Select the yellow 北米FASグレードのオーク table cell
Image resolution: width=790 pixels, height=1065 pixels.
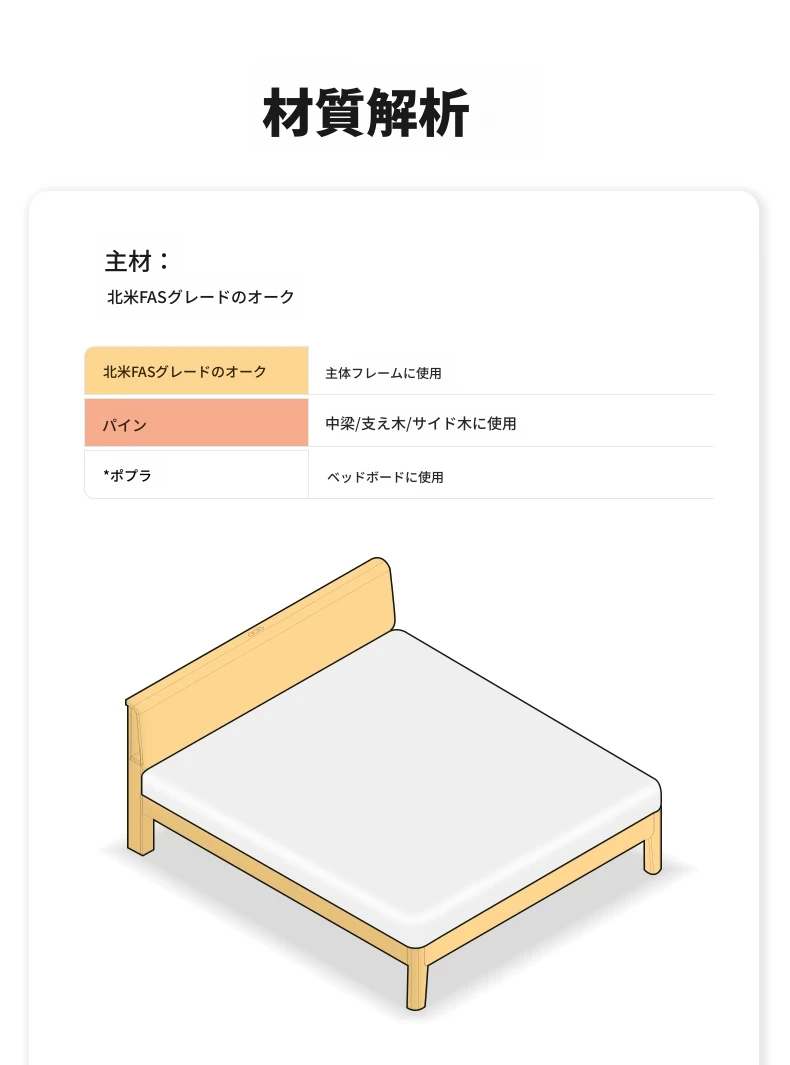[x=196, y=370]
